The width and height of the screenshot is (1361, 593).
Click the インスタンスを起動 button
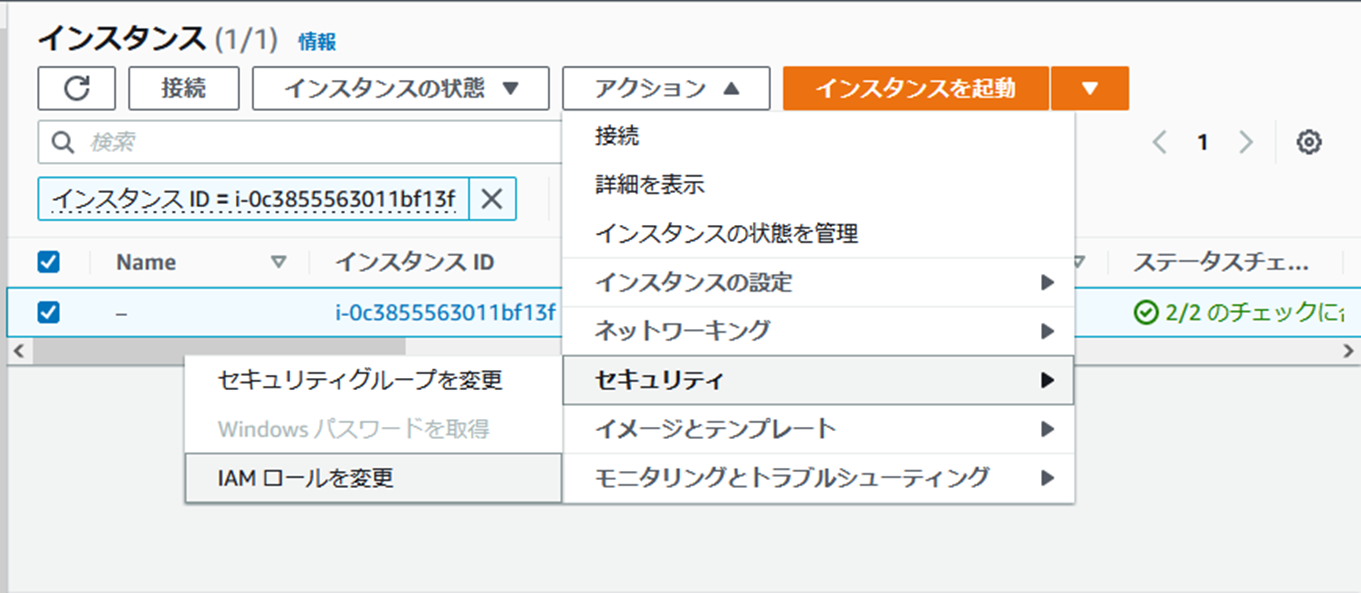[915, 88]
